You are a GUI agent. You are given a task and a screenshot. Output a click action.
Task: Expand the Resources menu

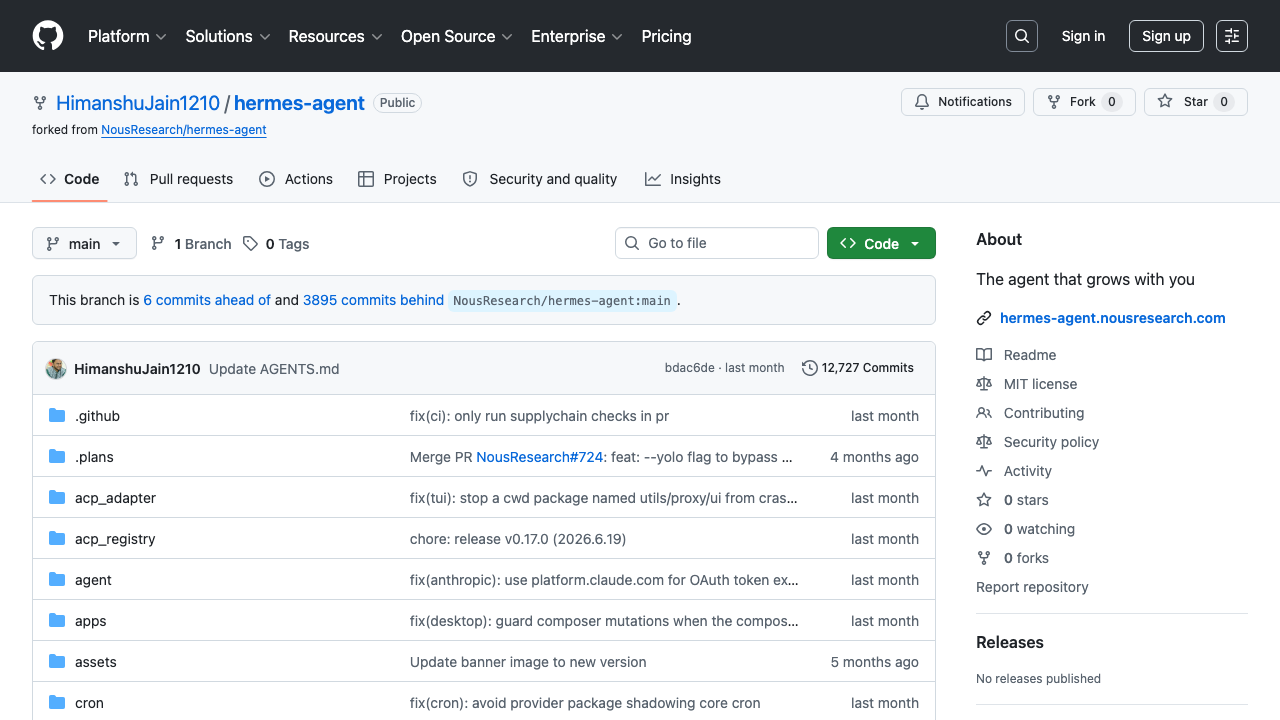[336, 36]
